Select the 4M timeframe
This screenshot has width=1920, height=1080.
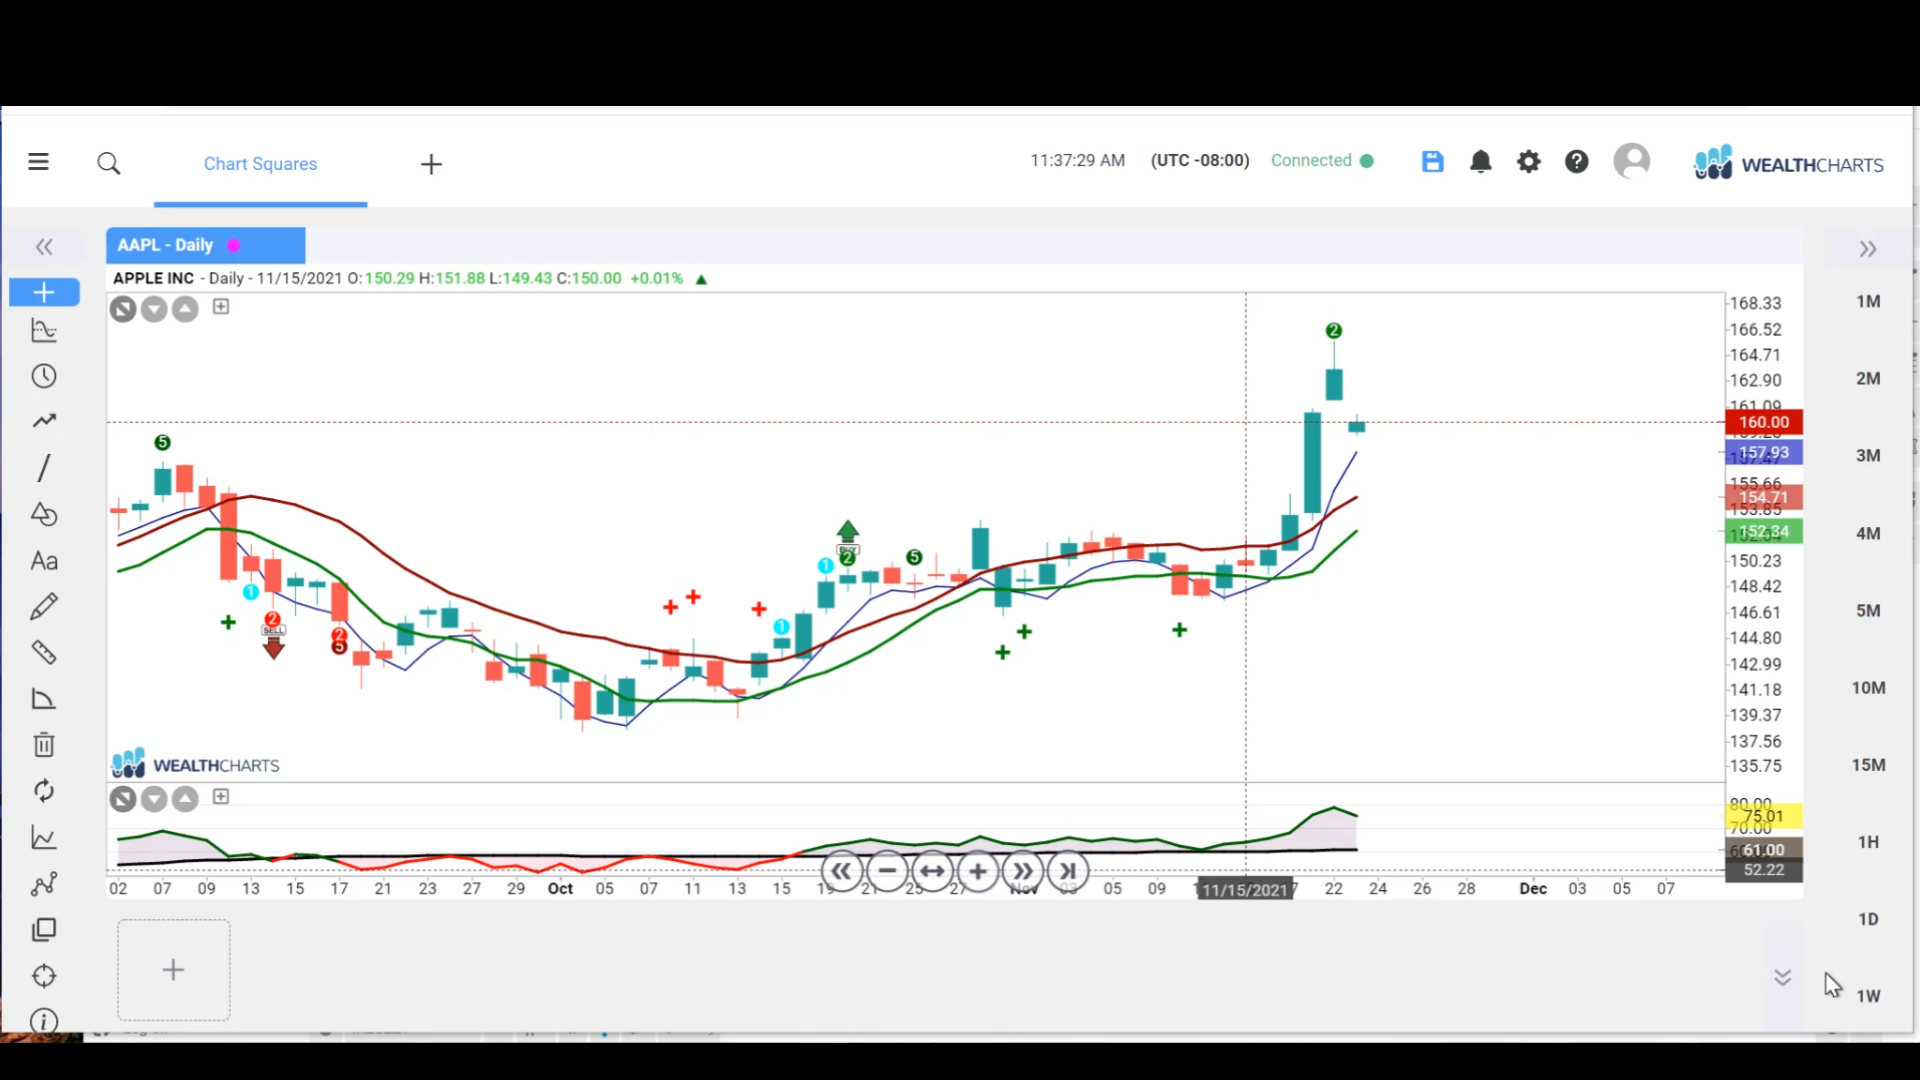pos(1868,534)
